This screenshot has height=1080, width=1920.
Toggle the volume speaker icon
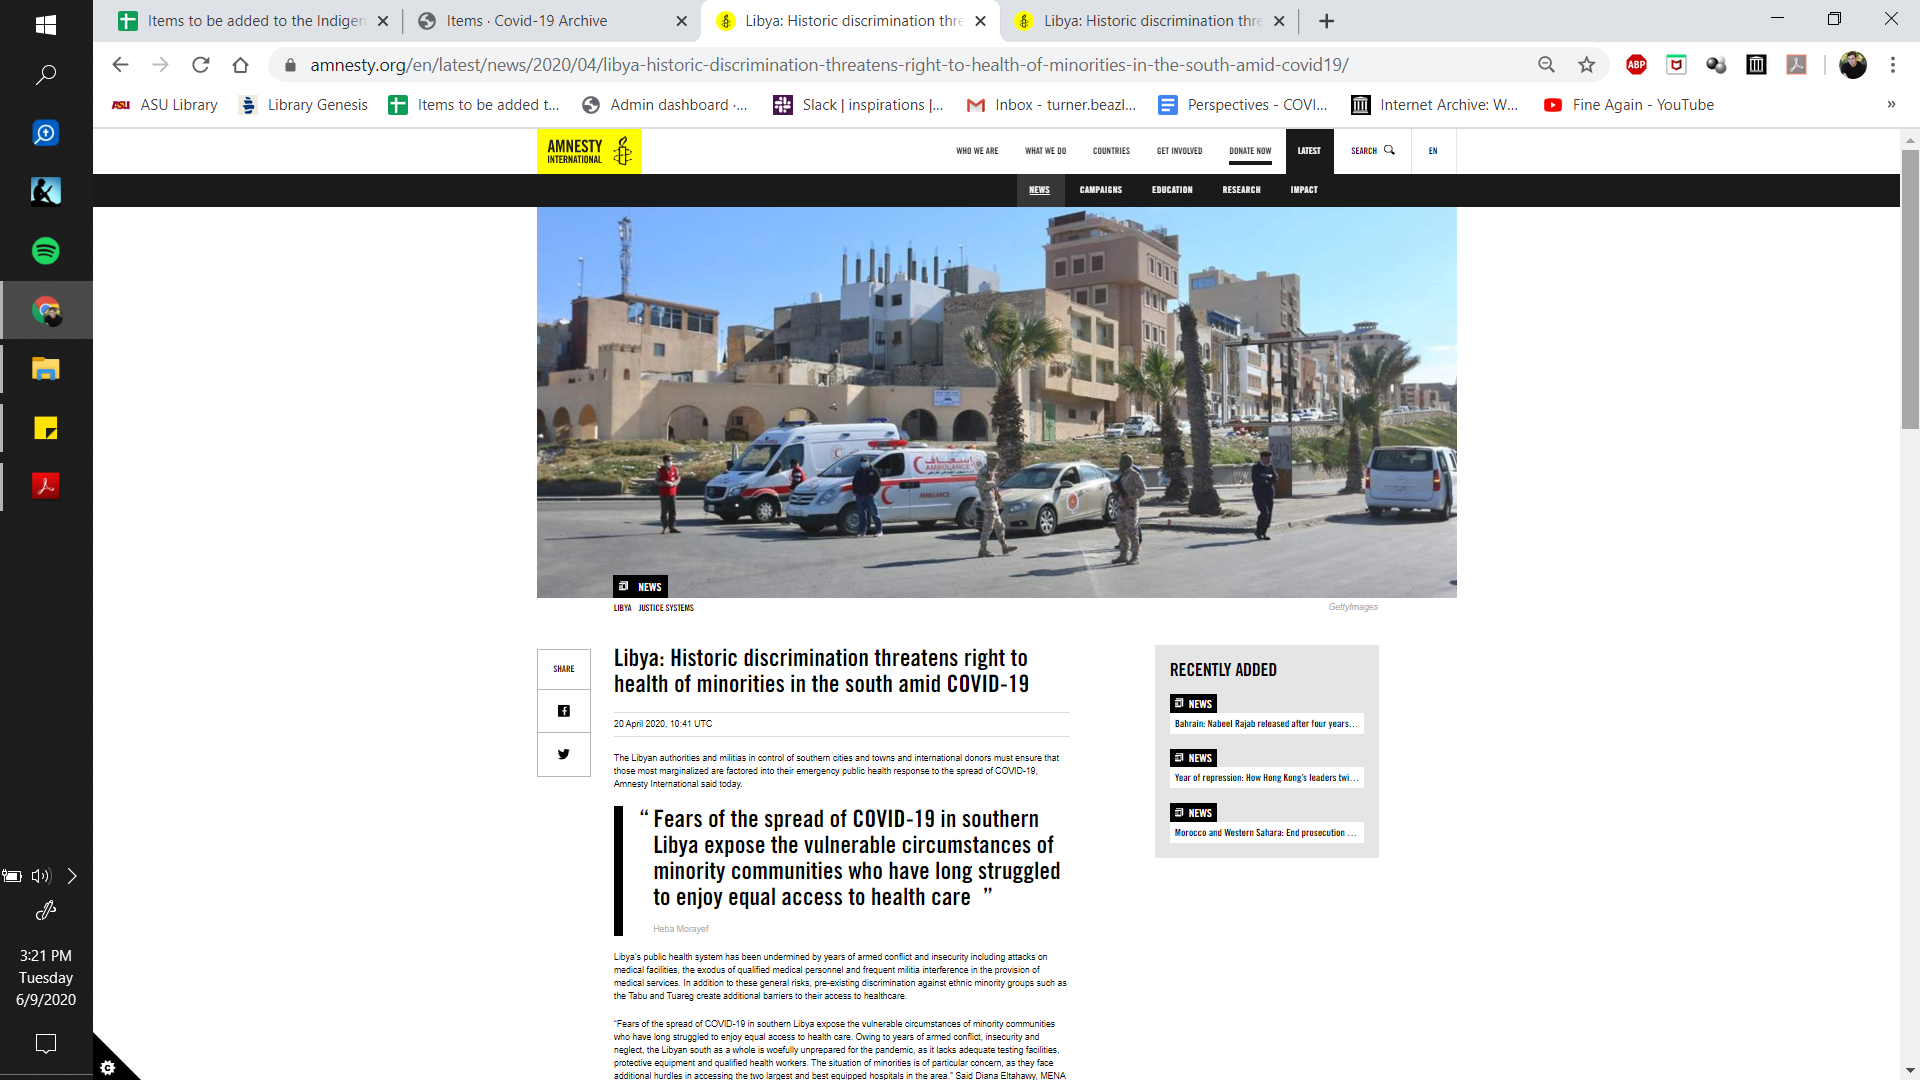click(41, 876)
